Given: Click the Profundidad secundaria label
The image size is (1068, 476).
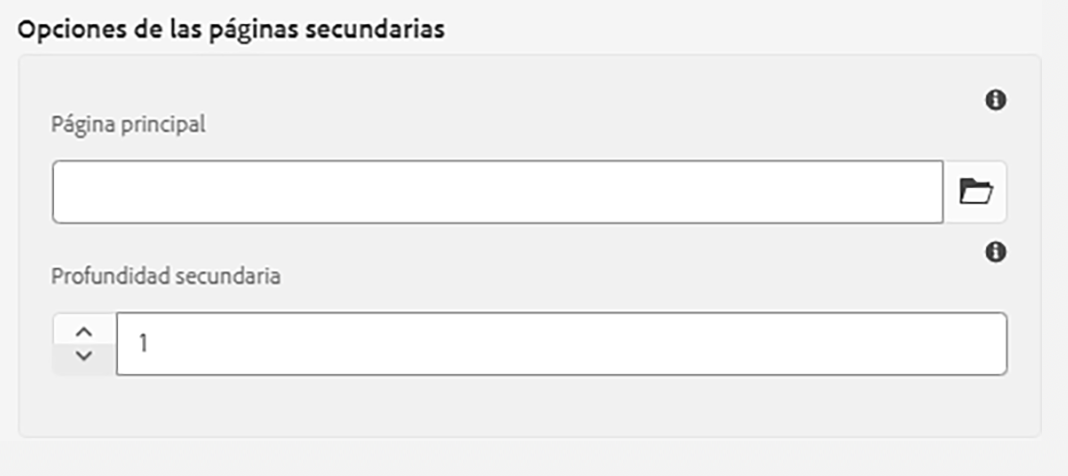Looking at the screenshot, I should point(166,277).
